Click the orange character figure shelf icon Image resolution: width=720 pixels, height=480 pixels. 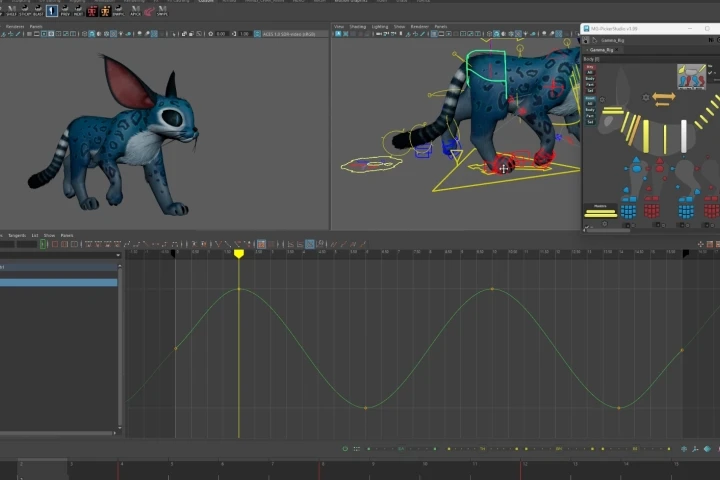pyautogui.click(x=105, y=11)
